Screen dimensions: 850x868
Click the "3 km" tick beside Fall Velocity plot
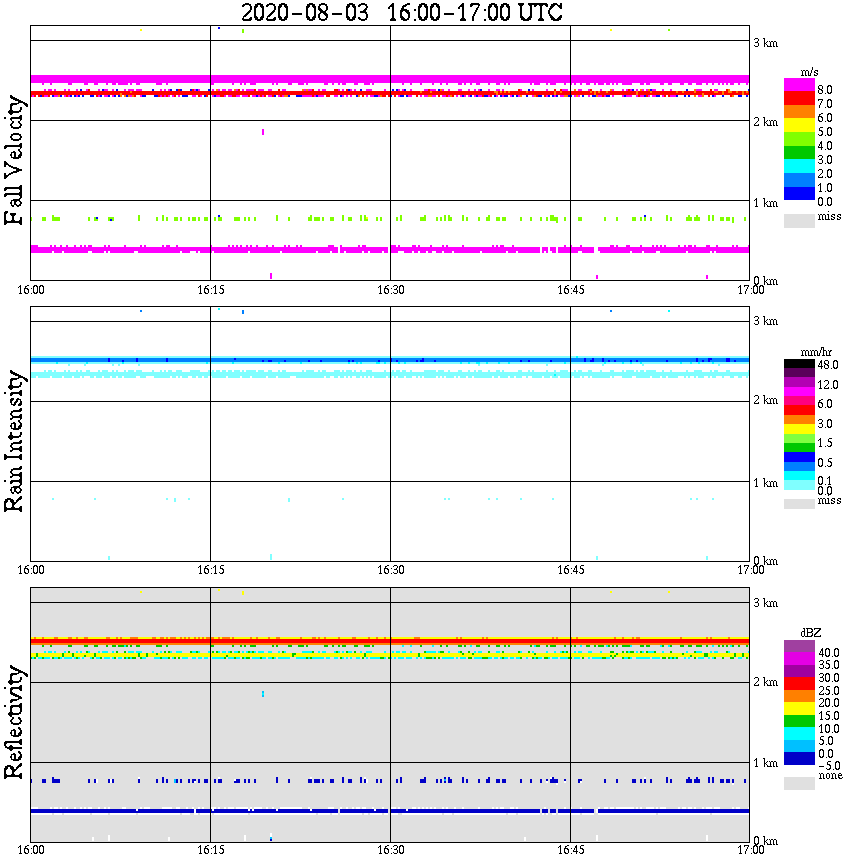point(765,43)
